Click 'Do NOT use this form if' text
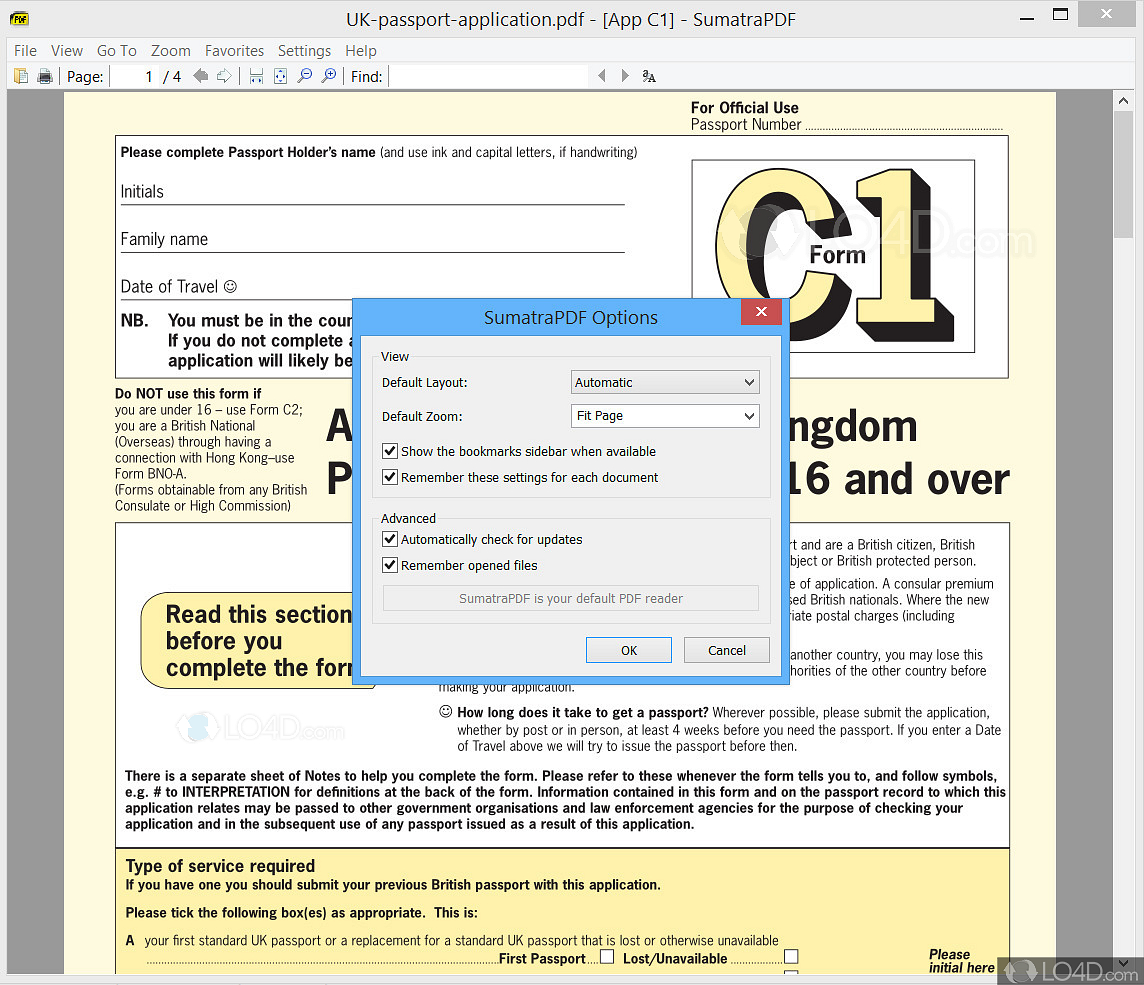The width and height of the screenshot is (1144, 985). click(x=188, y=393)
